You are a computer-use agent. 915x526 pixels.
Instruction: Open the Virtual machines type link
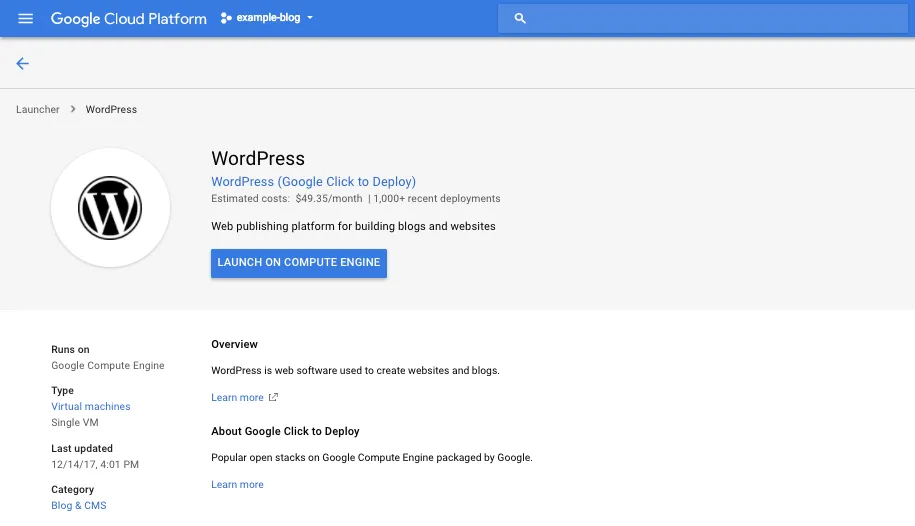point(90,406)
